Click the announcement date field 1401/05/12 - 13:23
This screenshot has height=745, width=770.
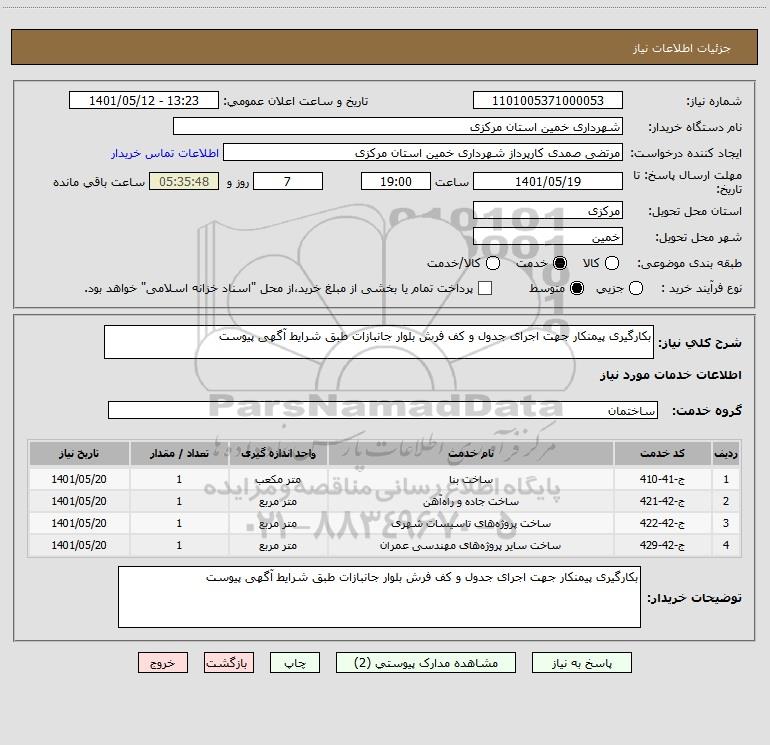144,100
